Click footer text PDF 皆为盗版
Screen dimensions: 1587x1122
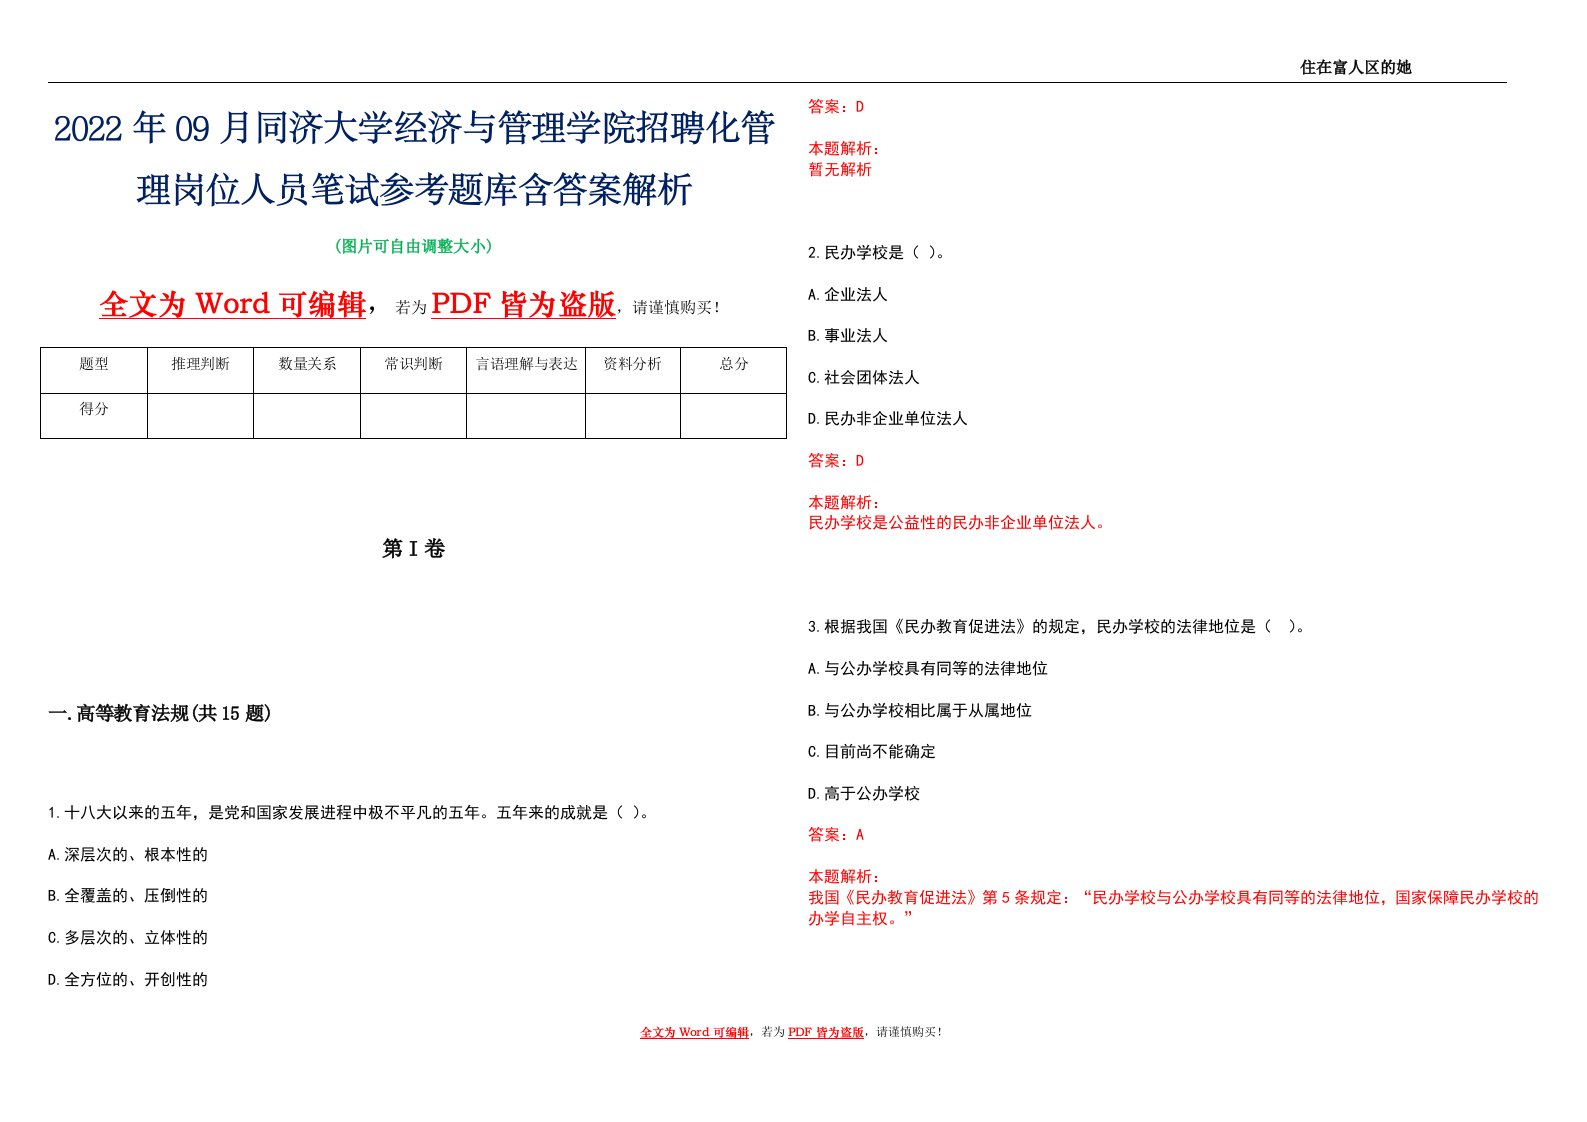[826, 1032]
